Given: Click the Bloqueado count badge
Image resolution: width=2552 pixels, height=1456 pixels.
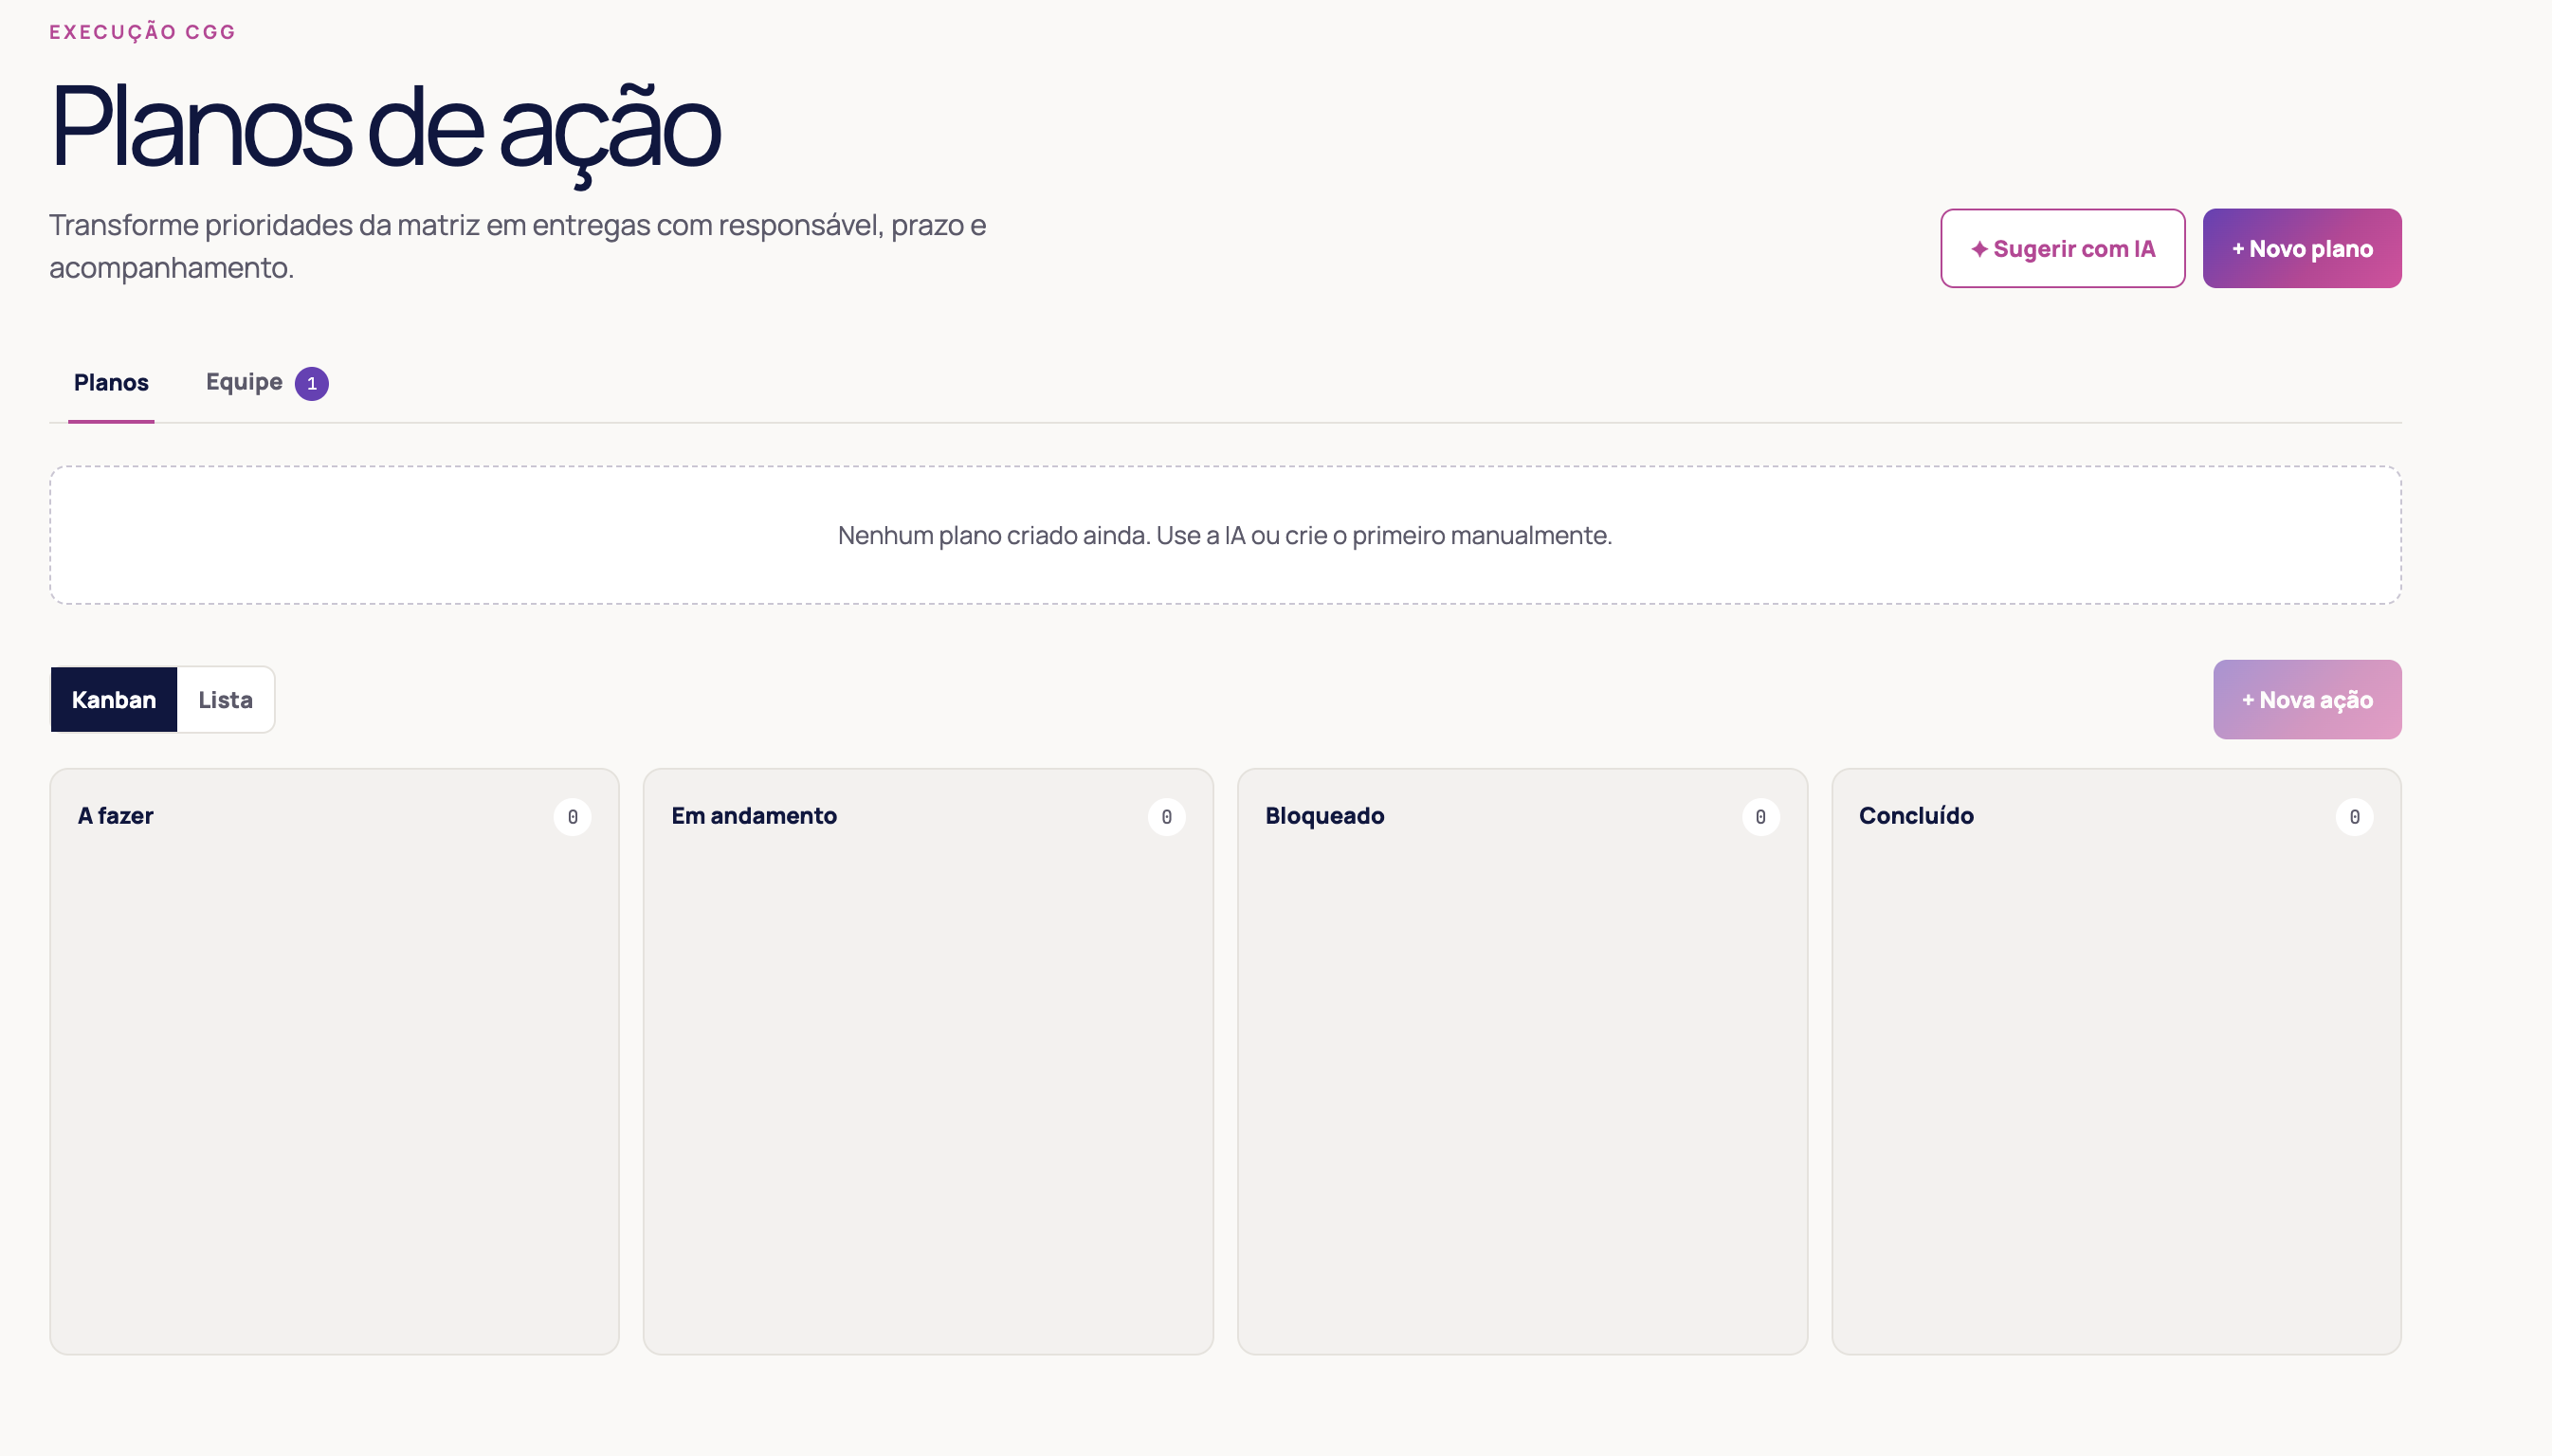Looking at the screenshot, I should (1760, 817).
